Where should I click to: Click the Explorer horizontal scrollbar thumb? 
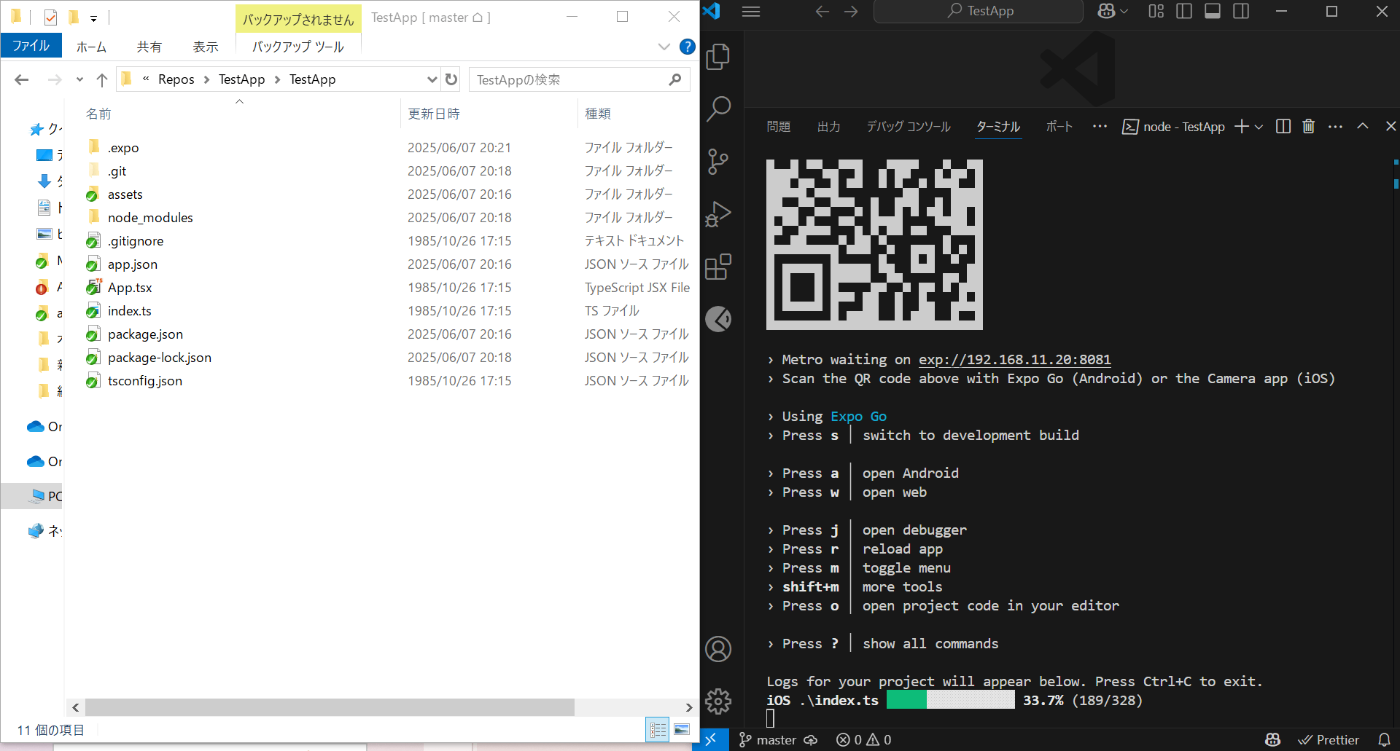tap(328, 707)
